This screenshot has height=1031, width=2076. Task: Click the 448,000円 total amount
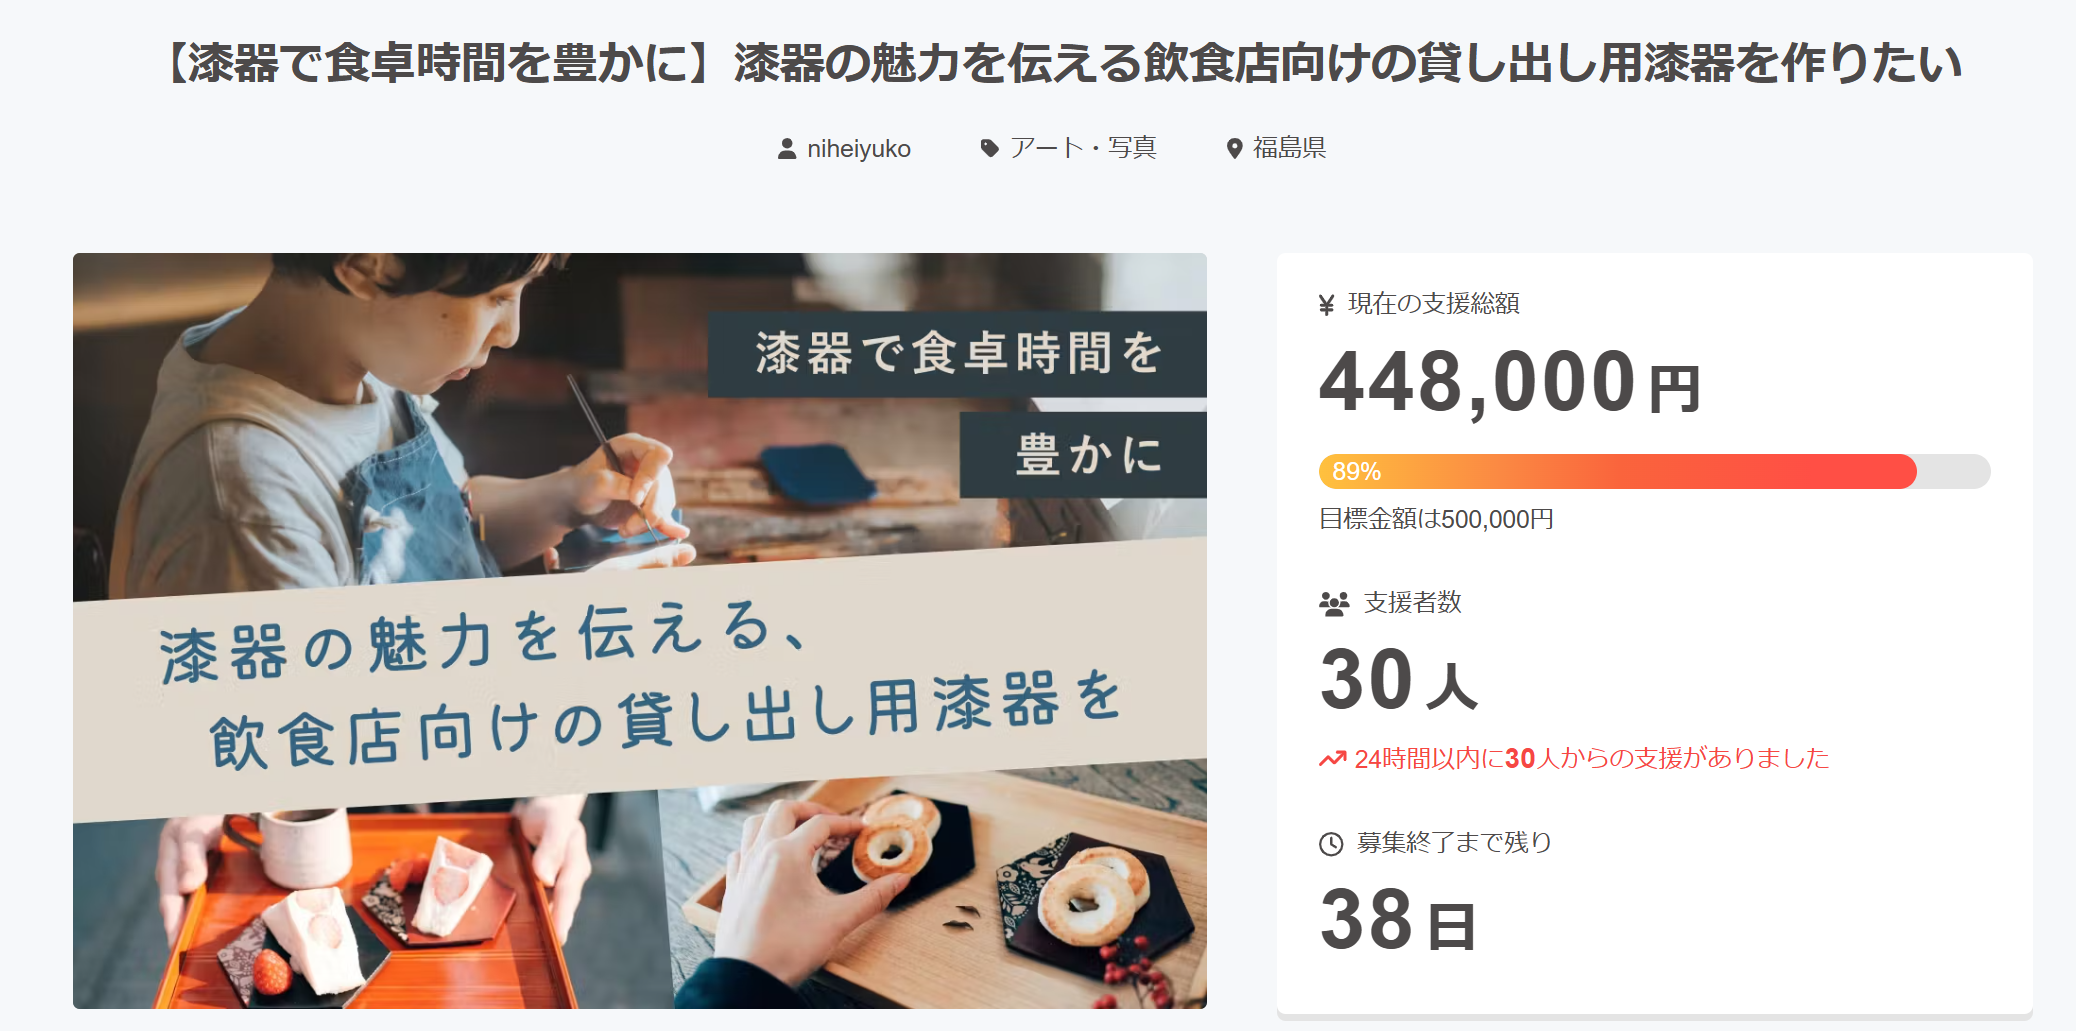[1509, 382]
